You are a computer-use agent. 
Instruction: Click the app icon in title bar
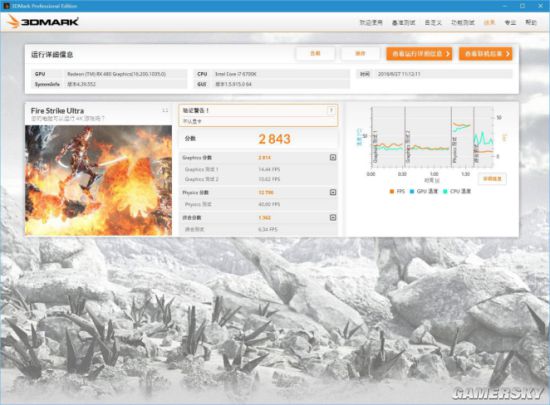tap(6, 6)
